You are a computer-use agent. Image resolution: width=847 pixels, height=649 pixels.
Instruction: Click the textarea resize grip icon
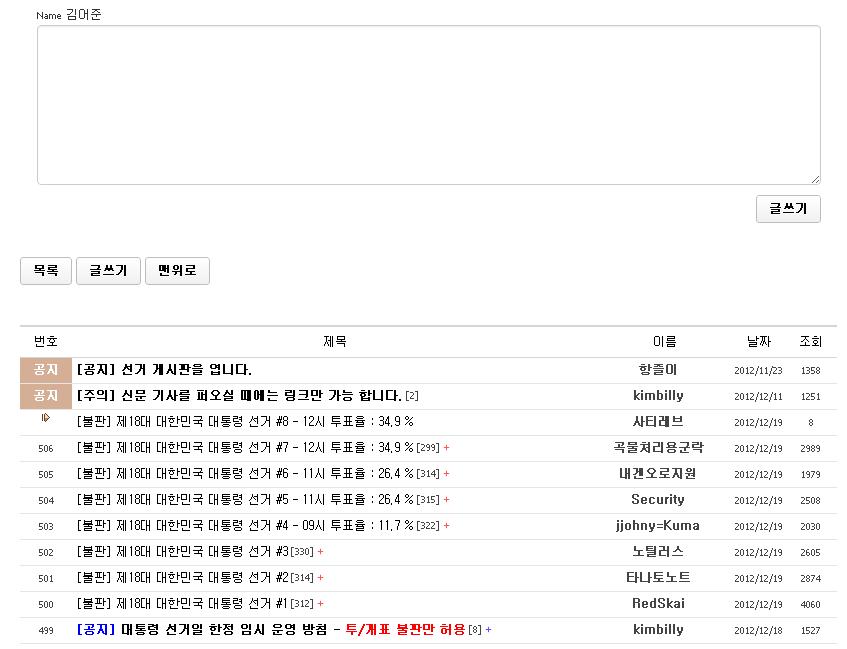click(815, 179)
